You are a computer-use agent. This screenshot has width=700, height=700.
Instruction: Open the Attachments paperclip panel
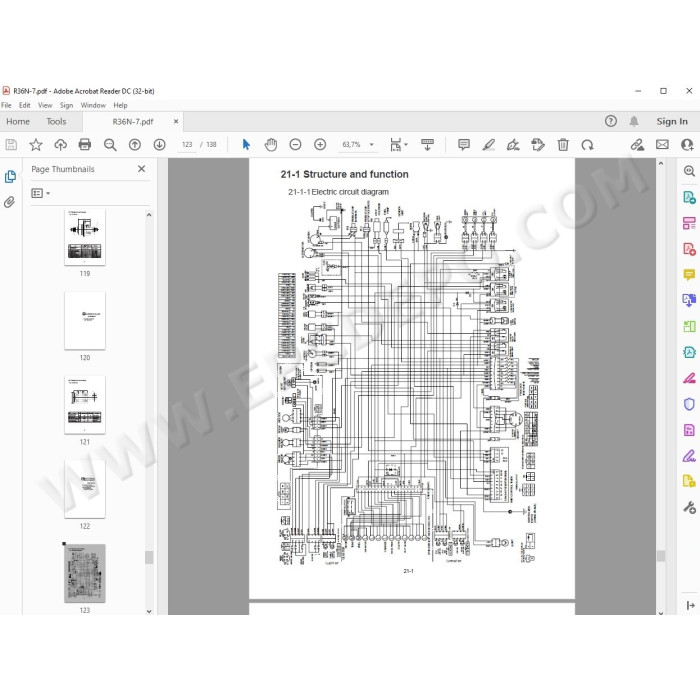(x=9, y=202)
